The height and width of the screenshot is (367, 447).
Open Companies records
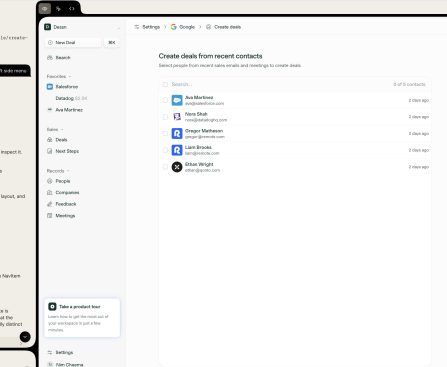tap(67, 193)
